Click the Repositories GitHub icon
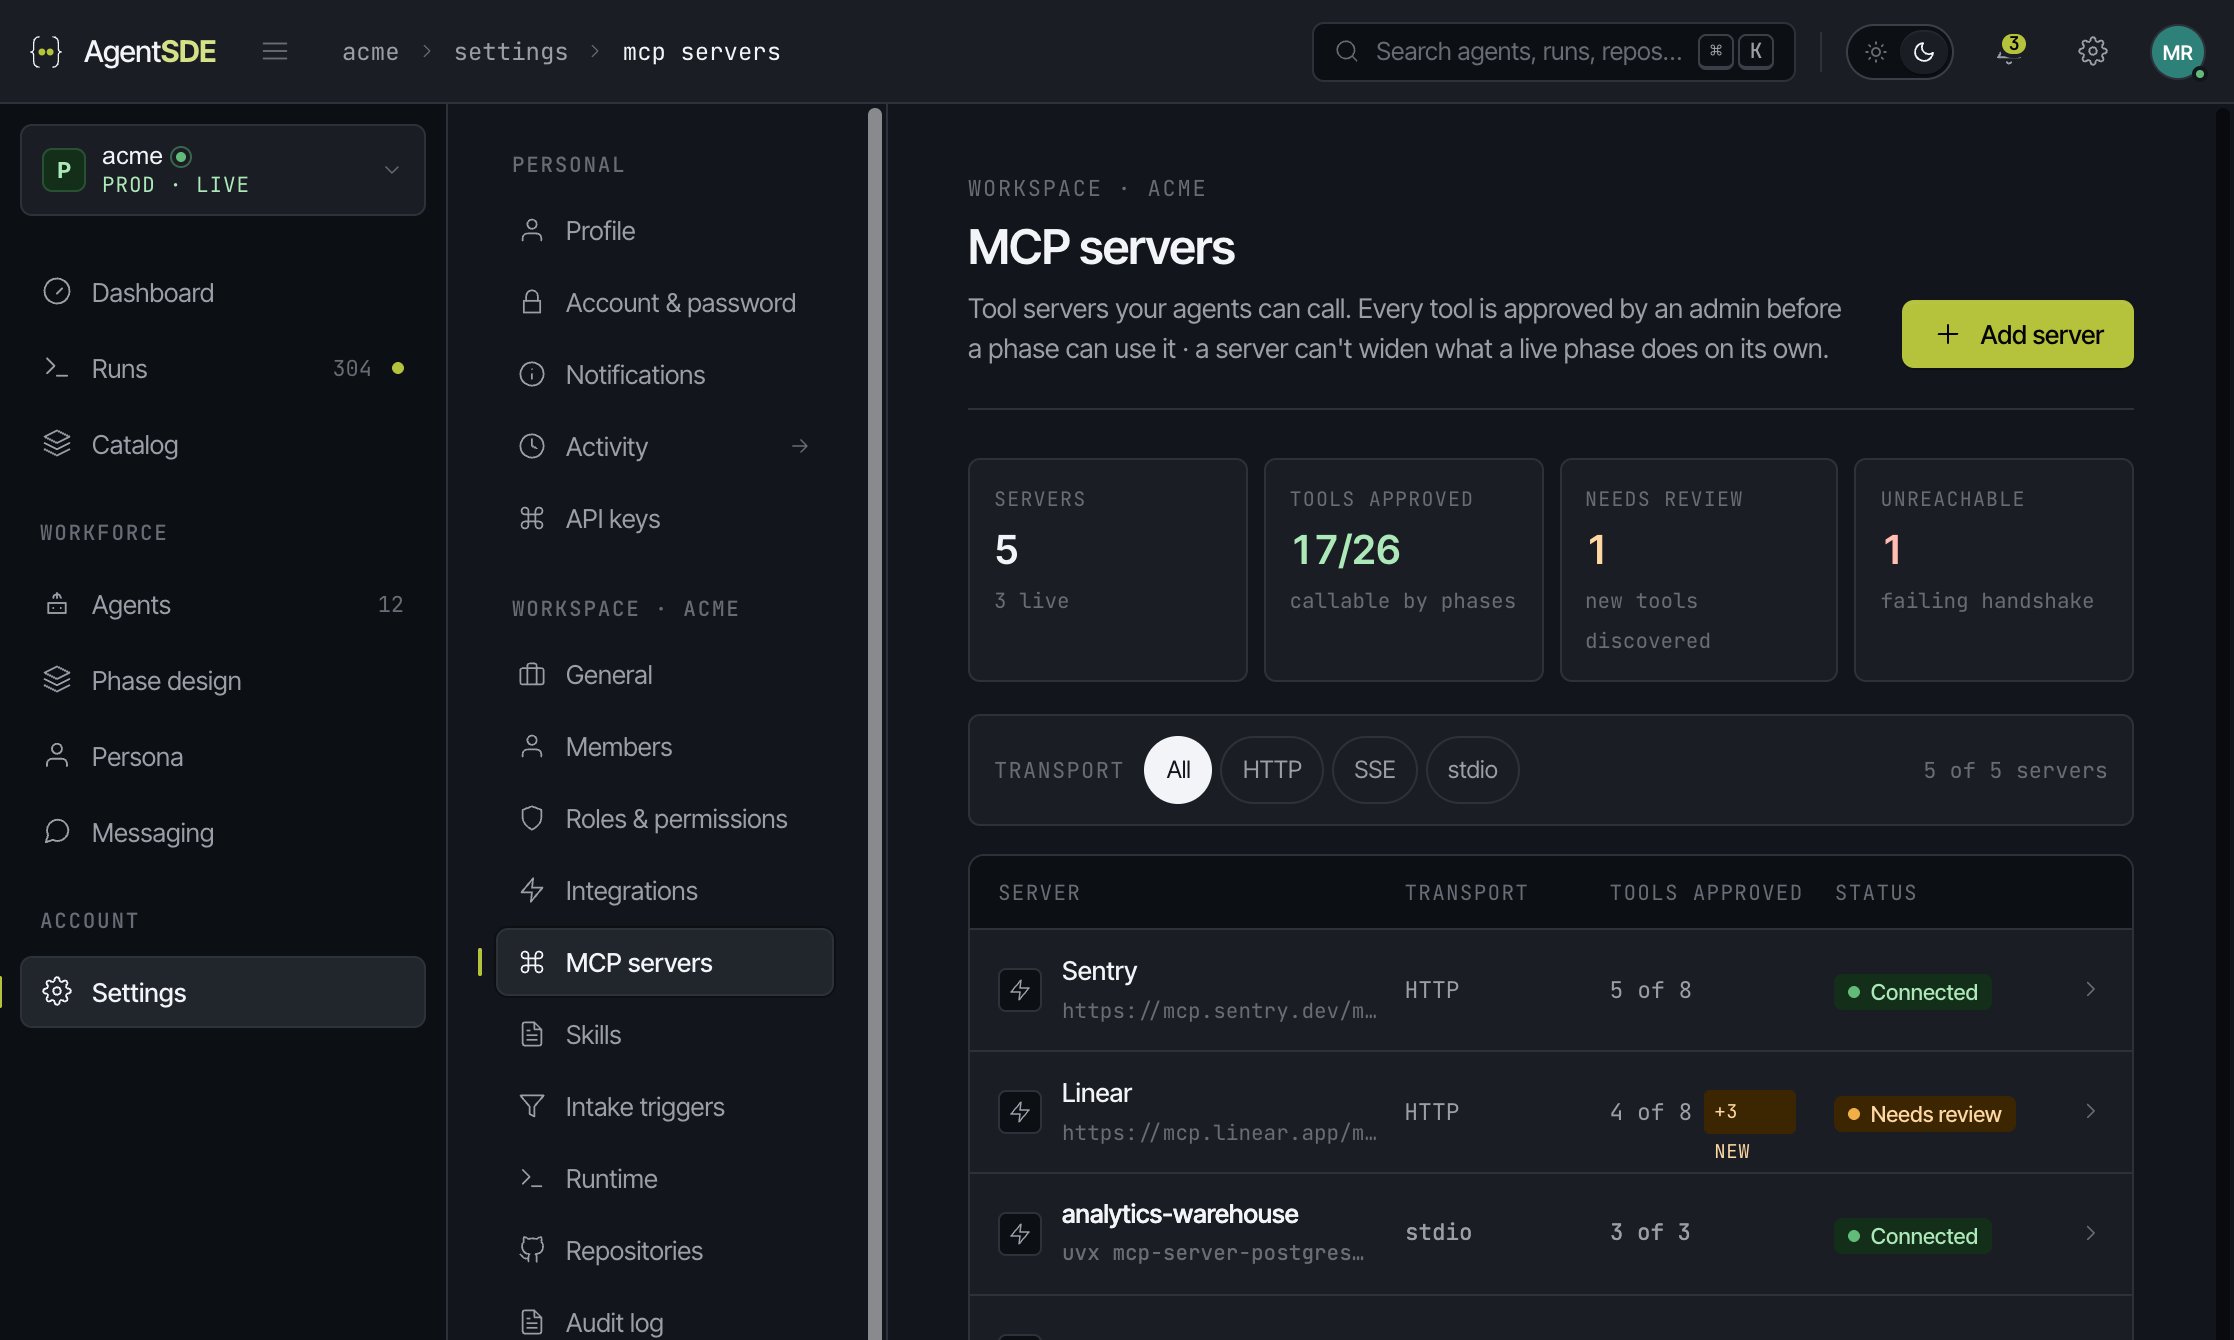The width and height of the screenshot is (2234, 1340). point(532,1251)
